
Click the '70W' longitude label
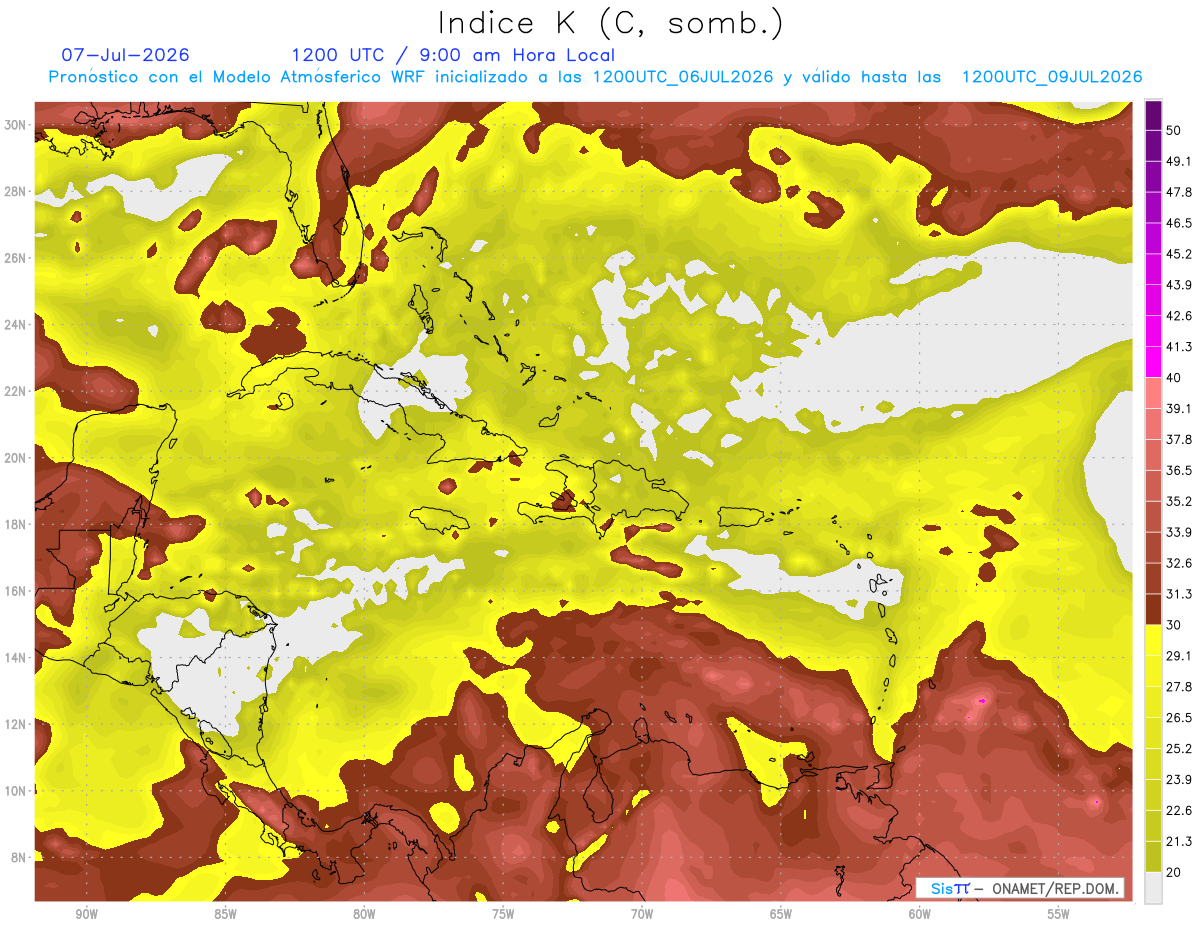pyautogui.click(x=642, y=915)
